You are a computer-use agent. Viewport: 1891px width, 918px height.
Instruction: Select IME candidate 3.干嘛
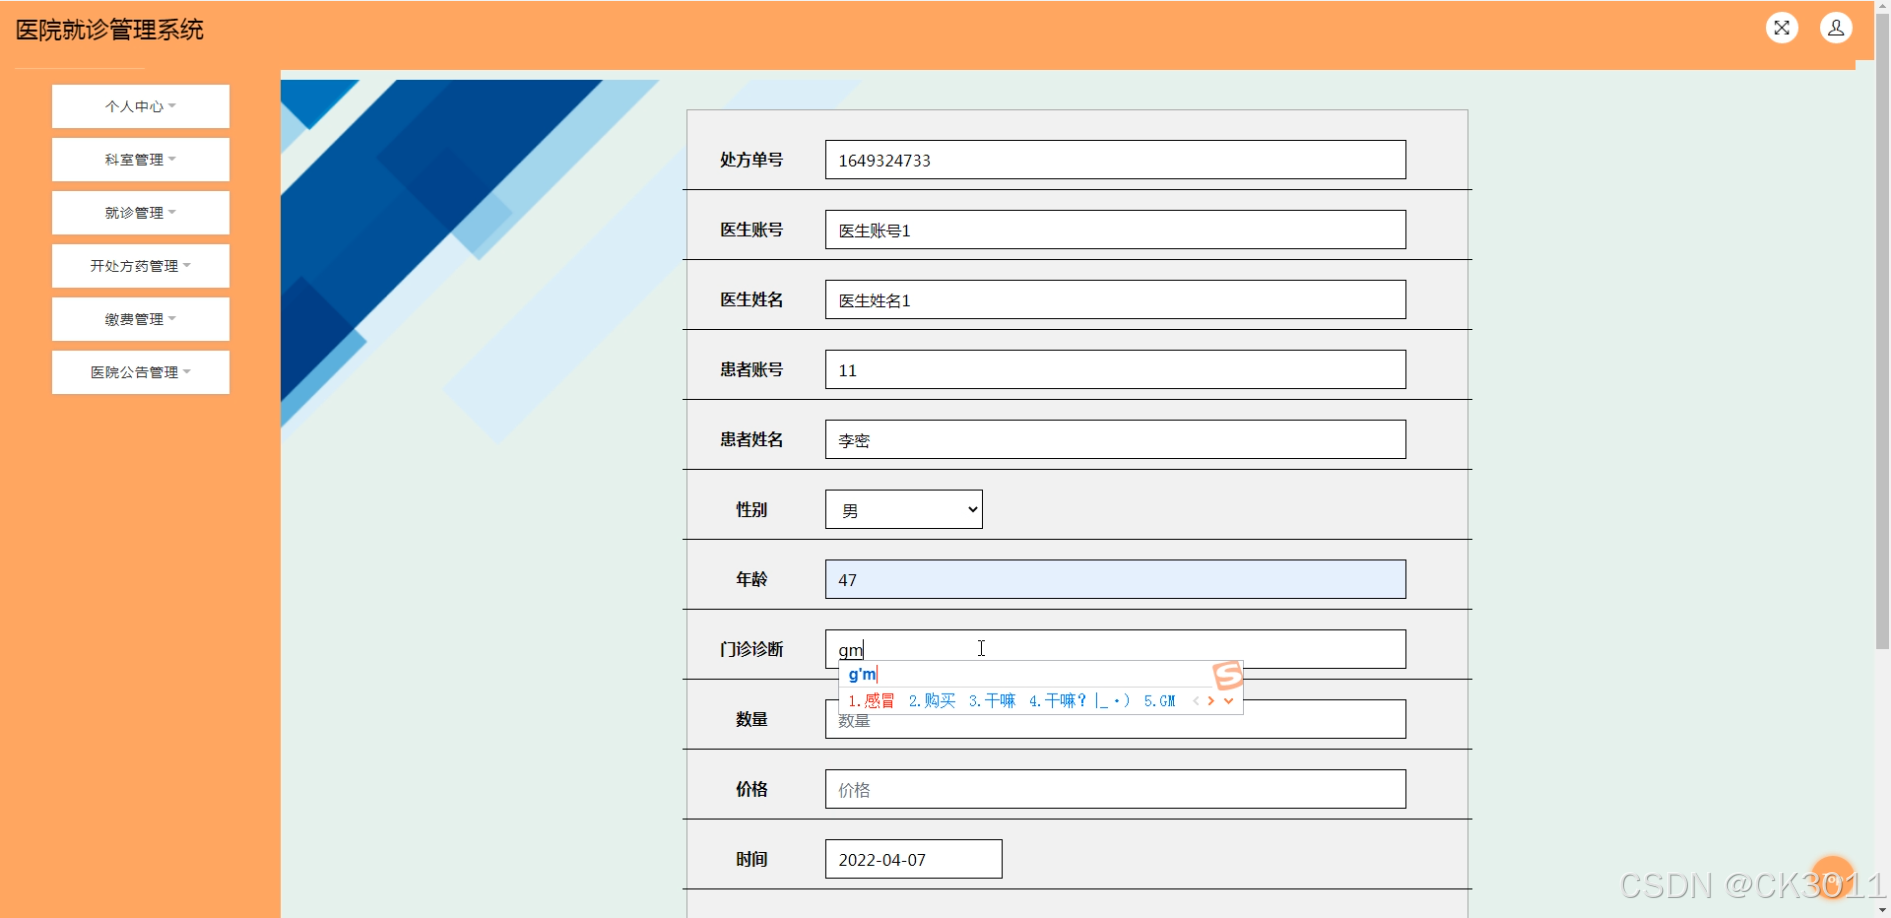point(992,701)
